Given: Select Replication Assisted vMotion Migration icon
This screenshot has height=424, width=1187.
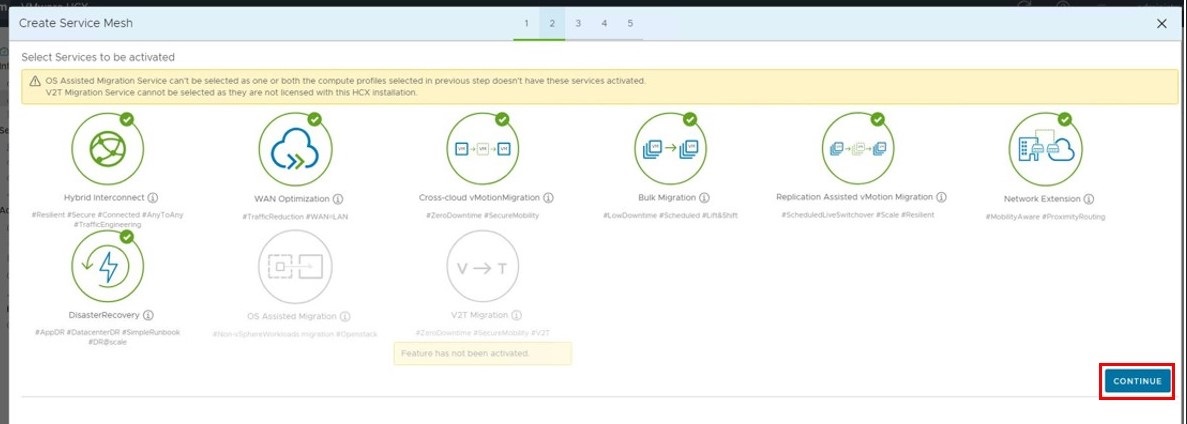Looking at the screenshot, I should (x=855, y=149).
